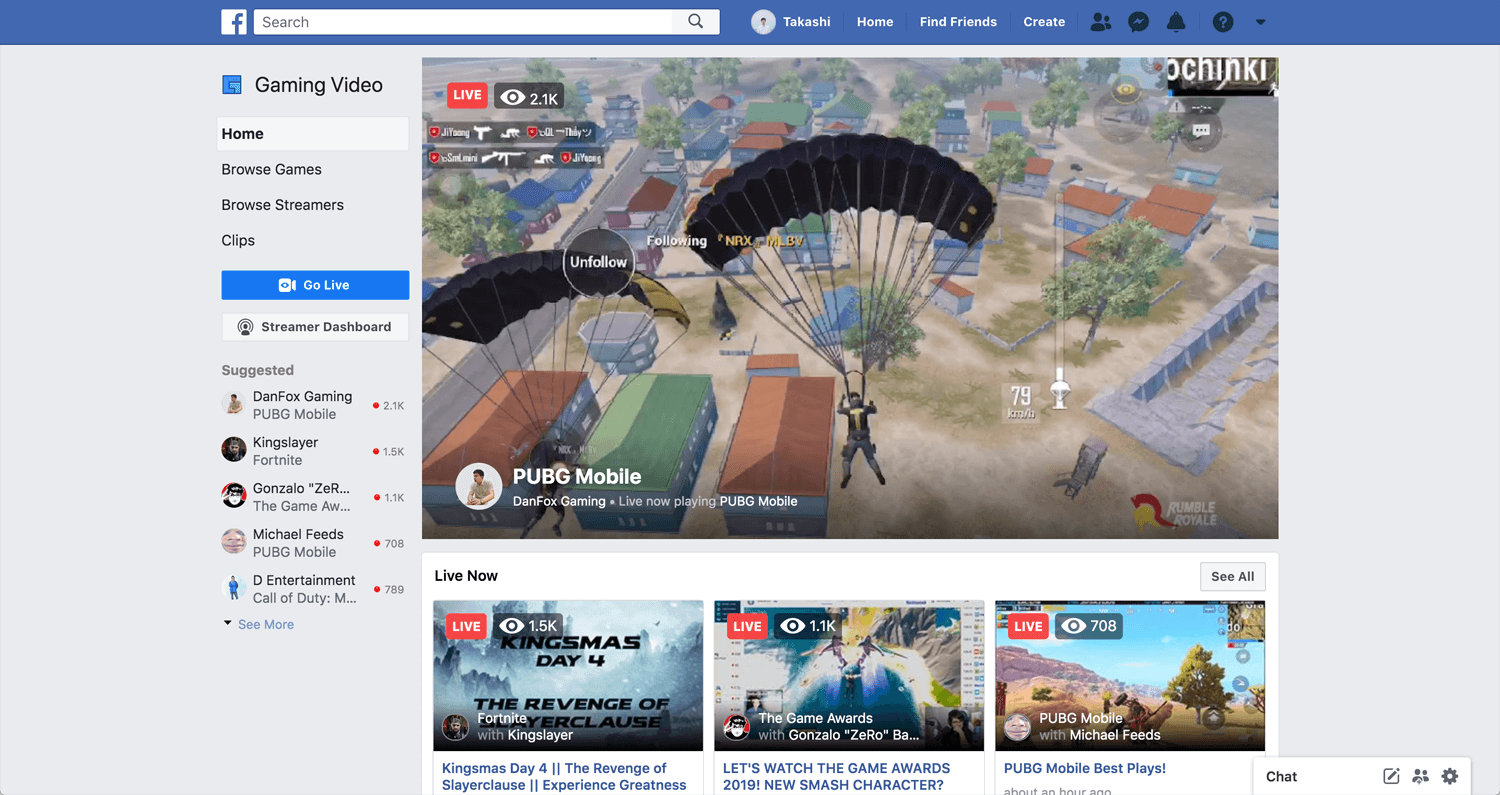Open Kingsmas Day 4 video title link
Viewport: 1500px width, 795px height.
[564, 777]
